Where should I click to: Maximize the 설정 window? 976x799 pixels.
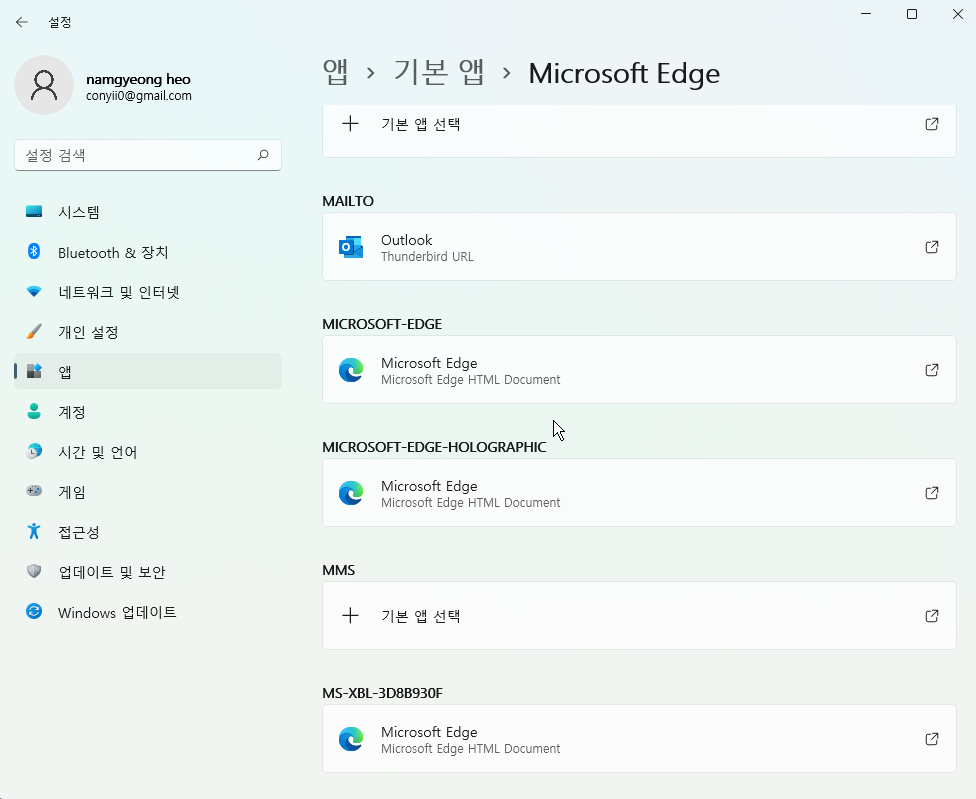coord(912,14)
